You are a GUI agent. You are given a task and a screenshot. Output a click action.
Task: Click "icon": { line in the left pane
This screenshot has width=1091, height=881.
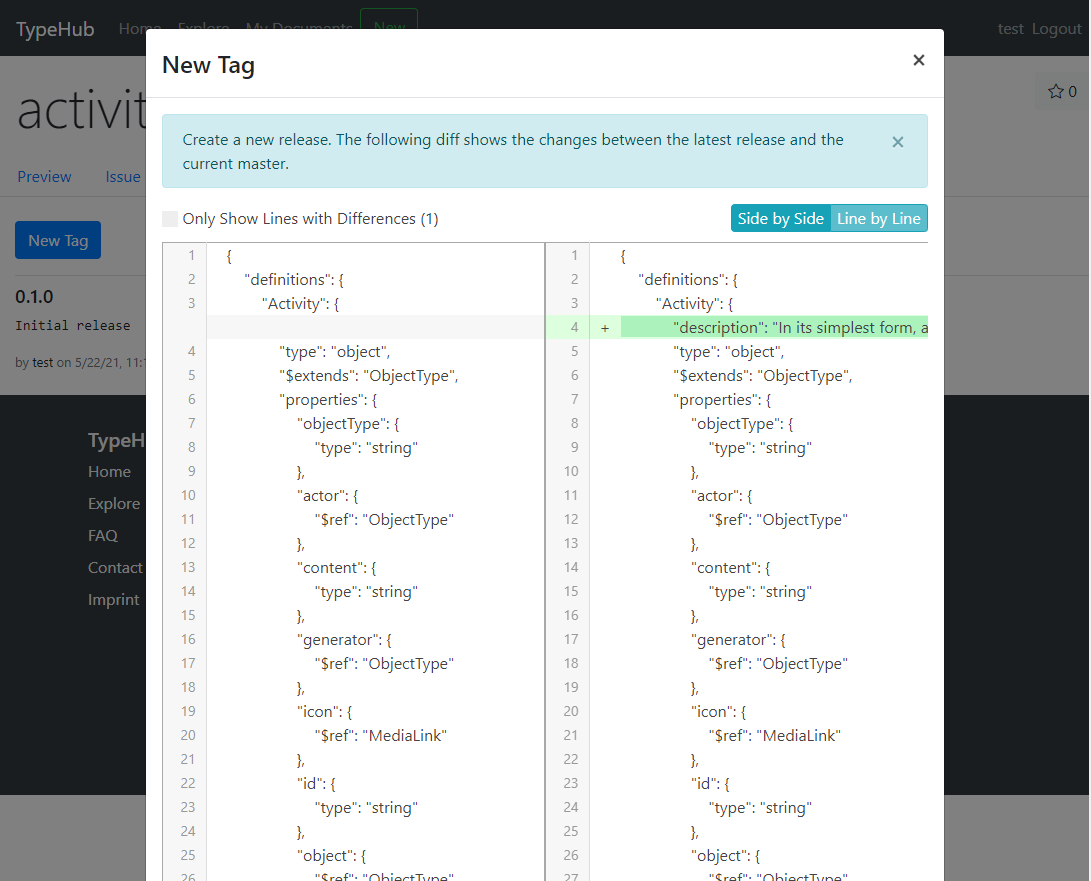pos(324,712)
